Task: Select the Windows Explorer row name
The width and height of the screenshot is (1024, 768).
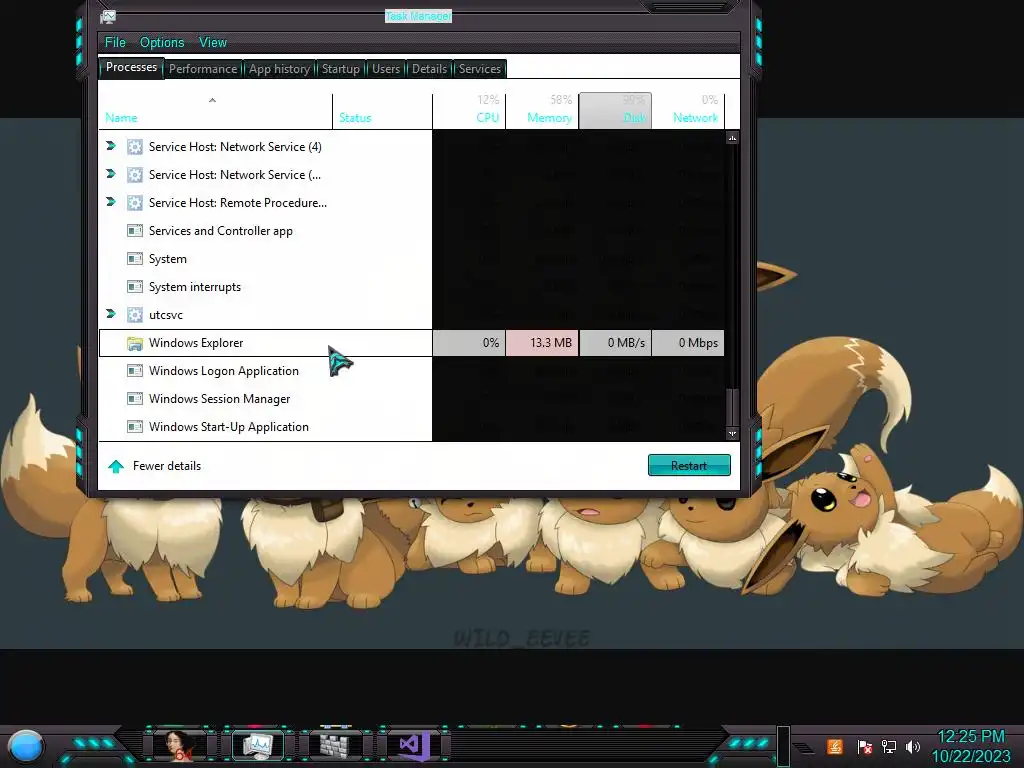Action: tap(196, 343)
